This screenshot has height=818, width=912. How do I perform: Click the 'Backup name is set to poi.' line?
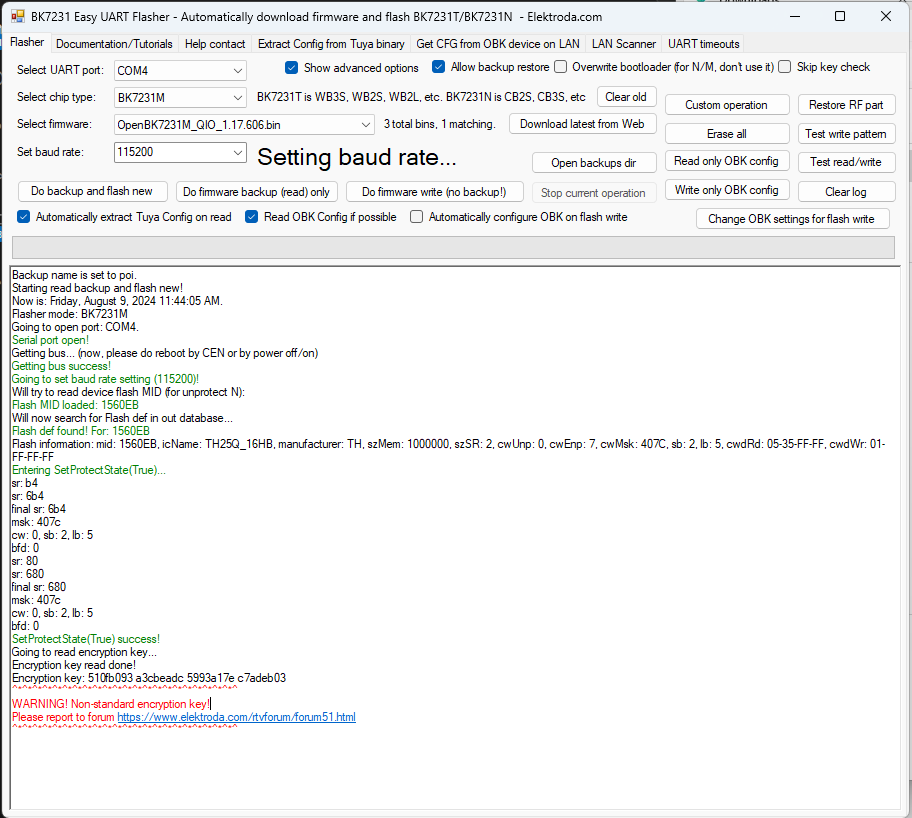pos(74,275)
